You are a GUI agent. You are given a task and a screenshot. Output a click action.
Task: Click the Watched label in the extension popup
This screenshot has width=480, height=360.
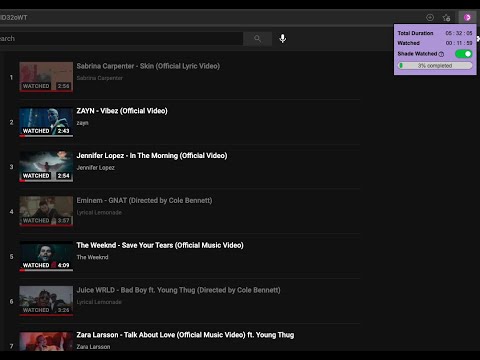tap(408, 43)
